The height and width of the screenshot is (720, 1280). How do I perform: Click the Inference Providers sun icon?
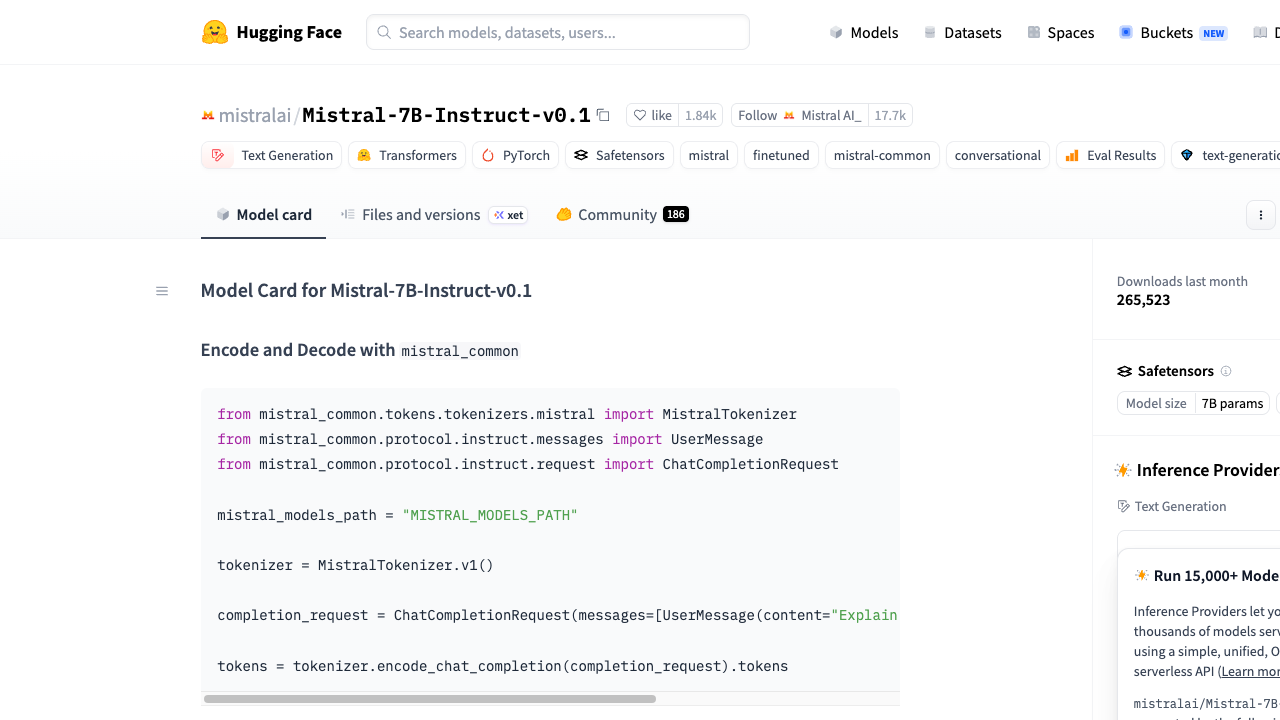(1123, 470)
